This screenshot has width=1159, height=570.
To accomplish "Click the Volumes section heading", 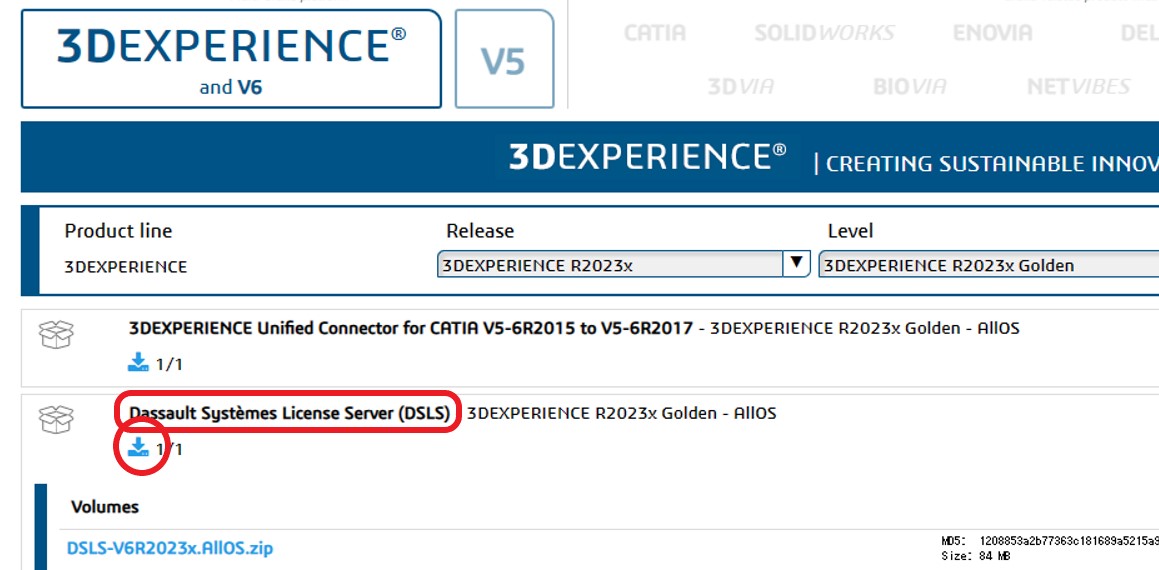I will click(x=105, y=507).
